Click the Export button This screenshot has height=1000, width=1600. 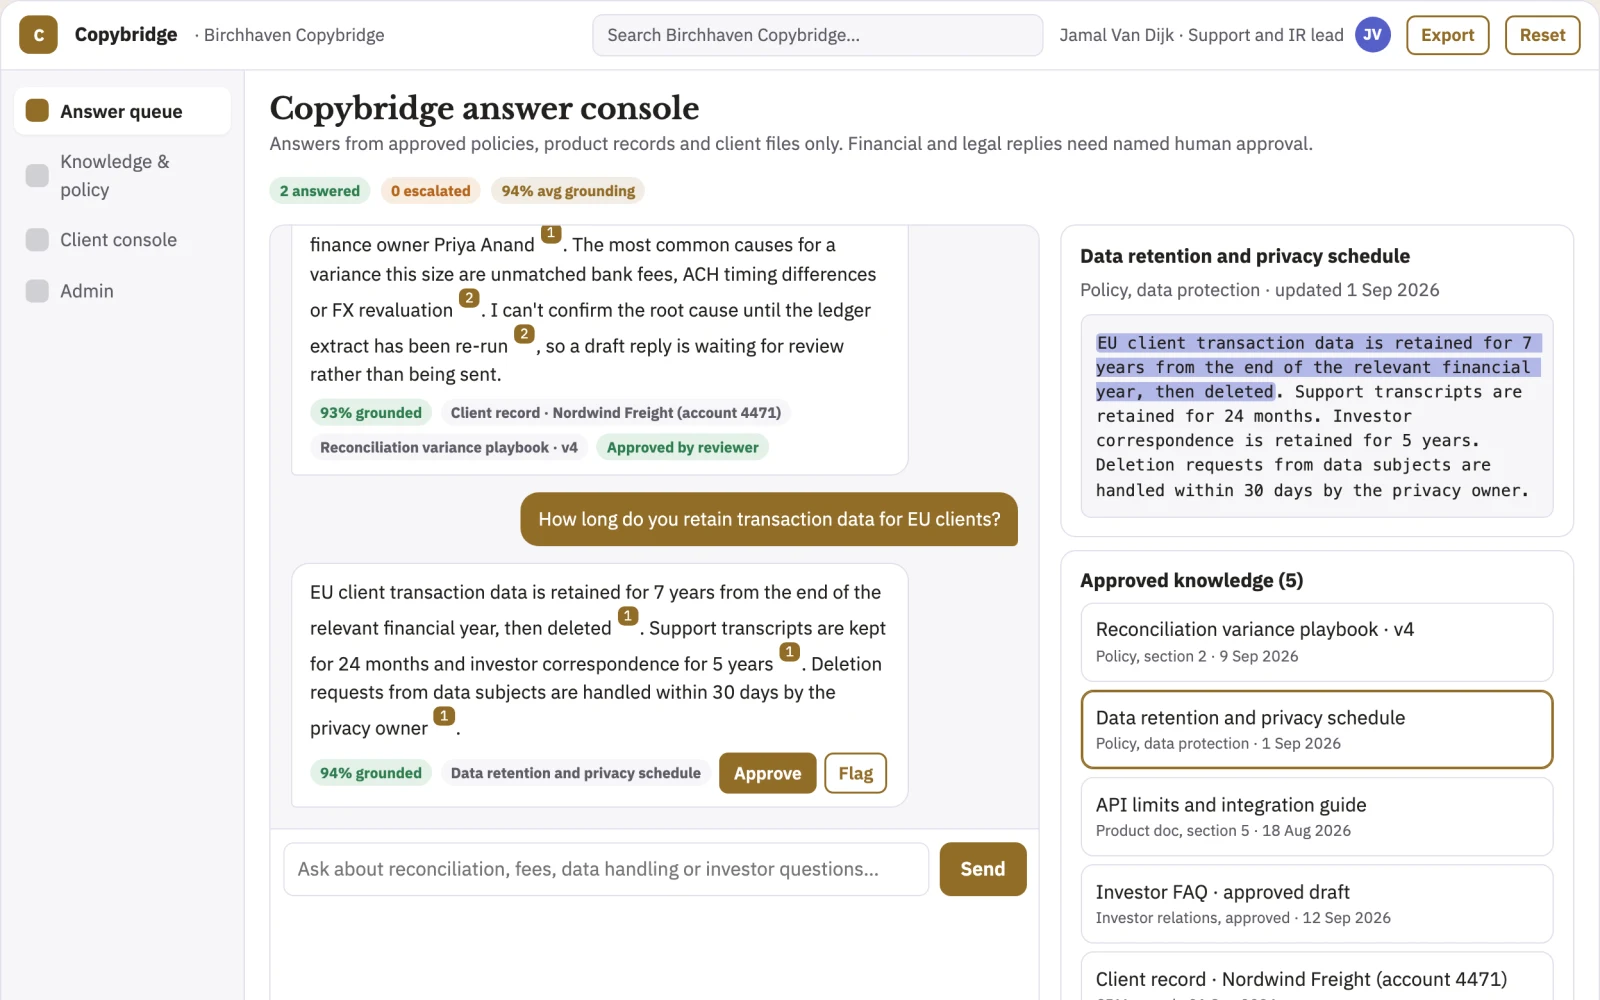pyautogui.click(x=1447, y=35)
